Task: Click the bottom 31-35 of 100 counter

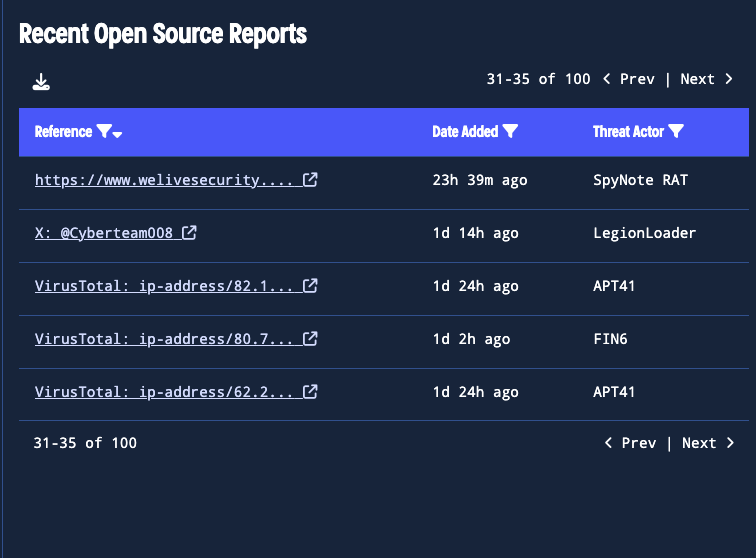Action: coord(85,443)
